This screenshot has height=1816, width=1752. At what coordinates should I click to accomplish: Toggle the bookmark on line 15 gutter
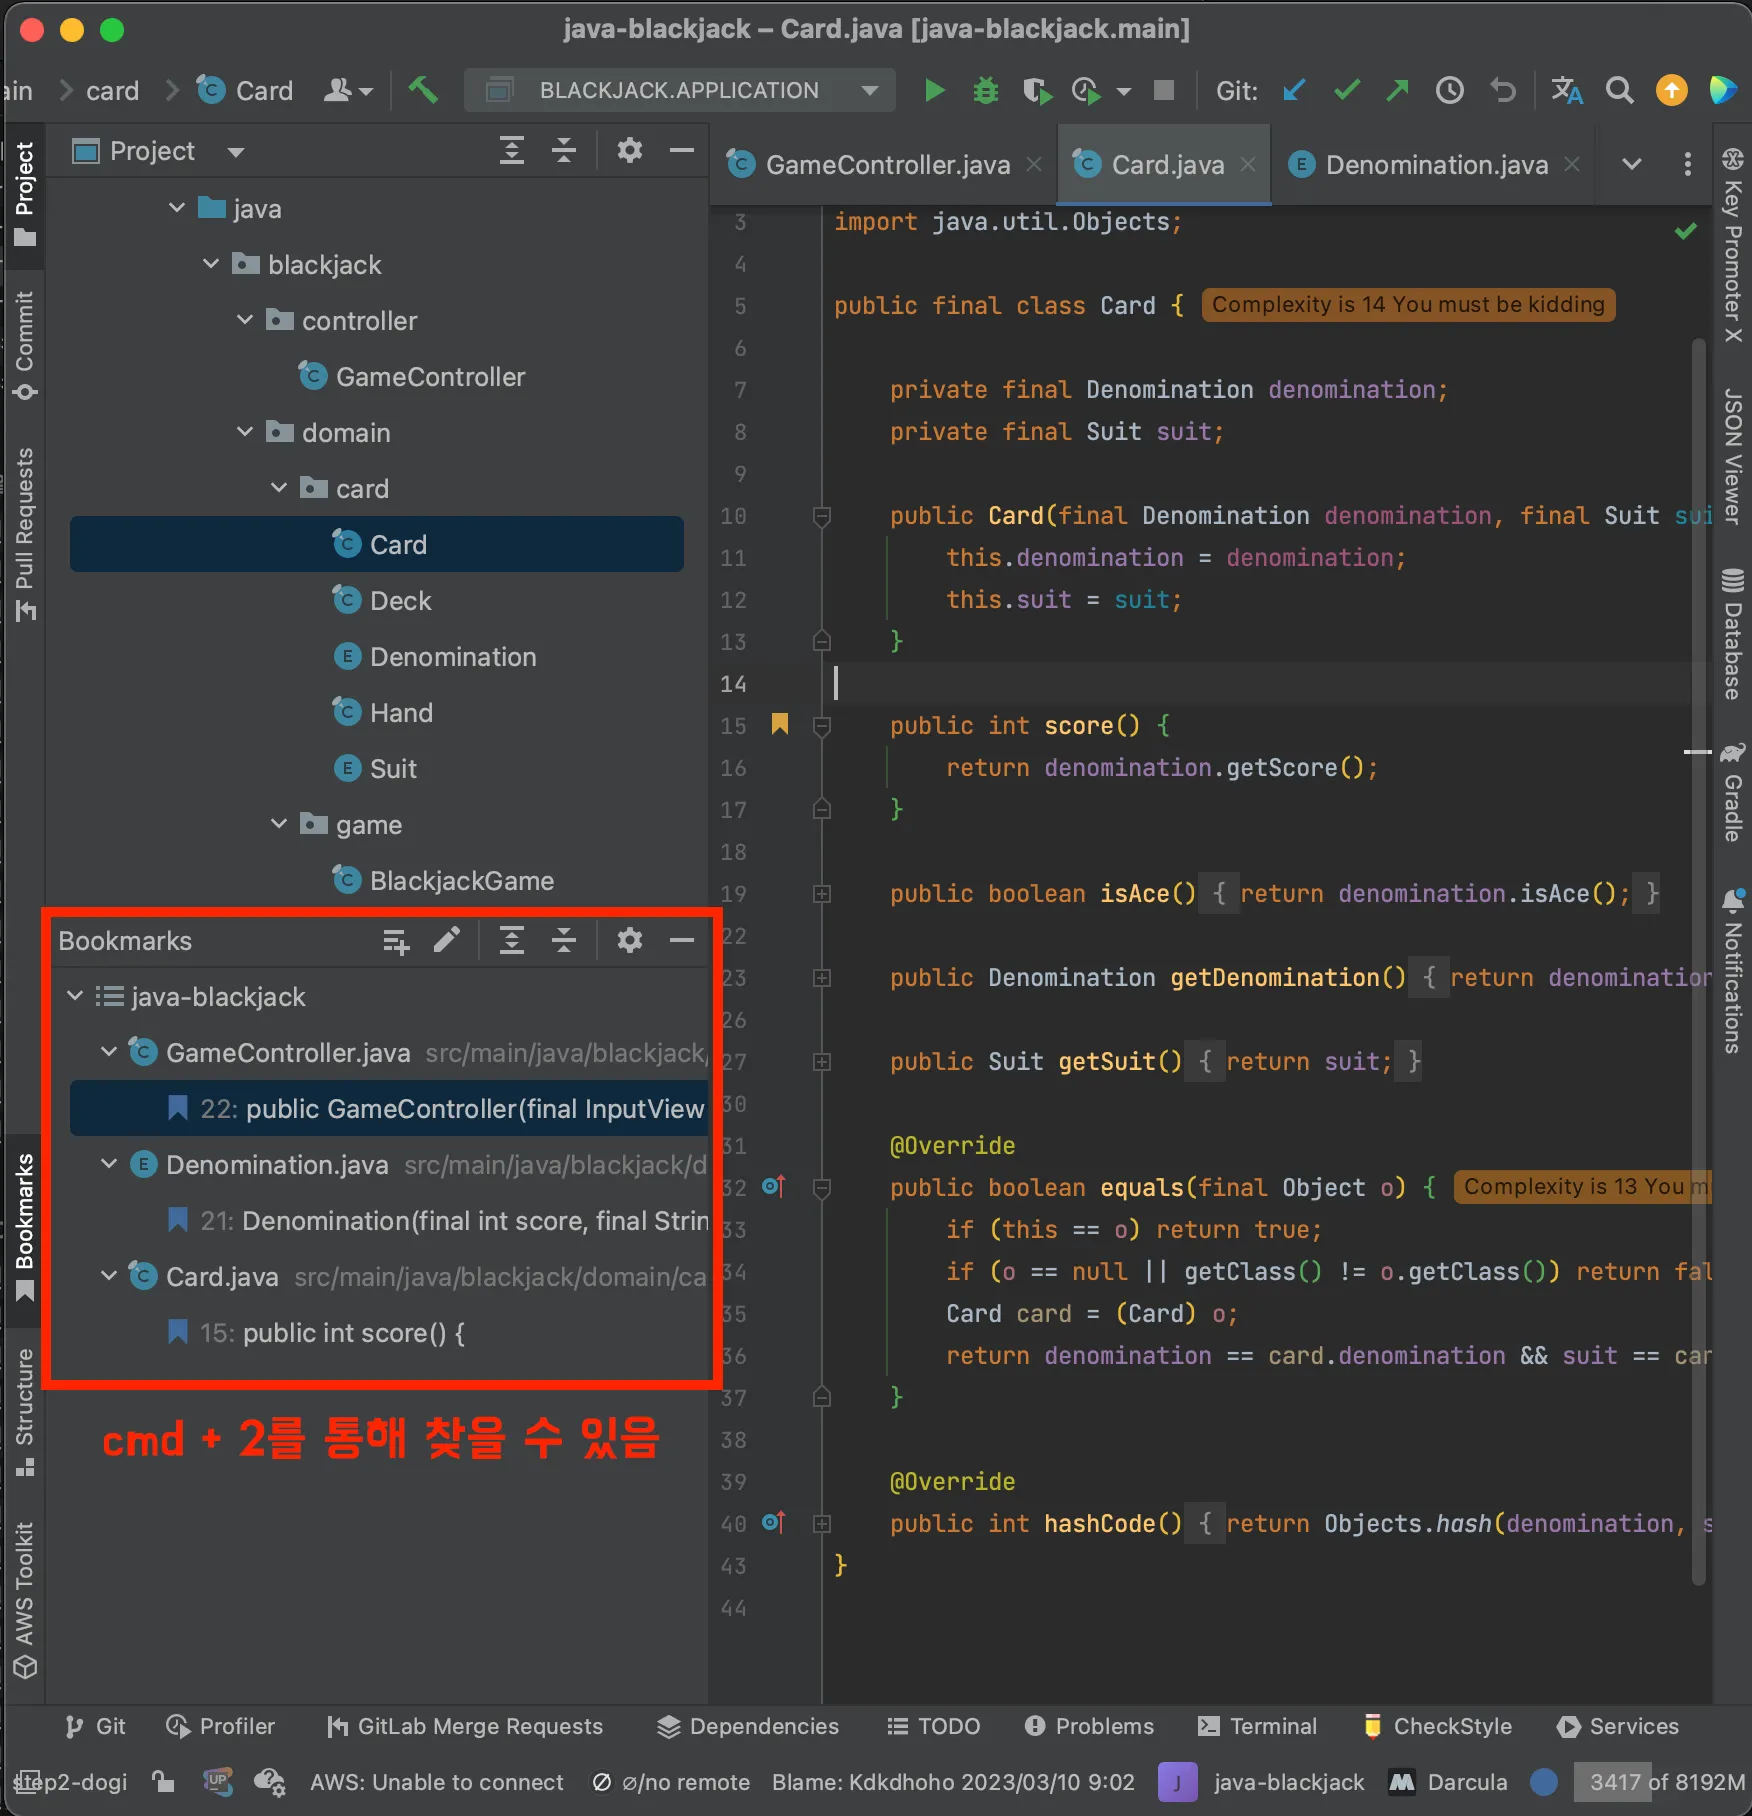(x=780, y=725)
